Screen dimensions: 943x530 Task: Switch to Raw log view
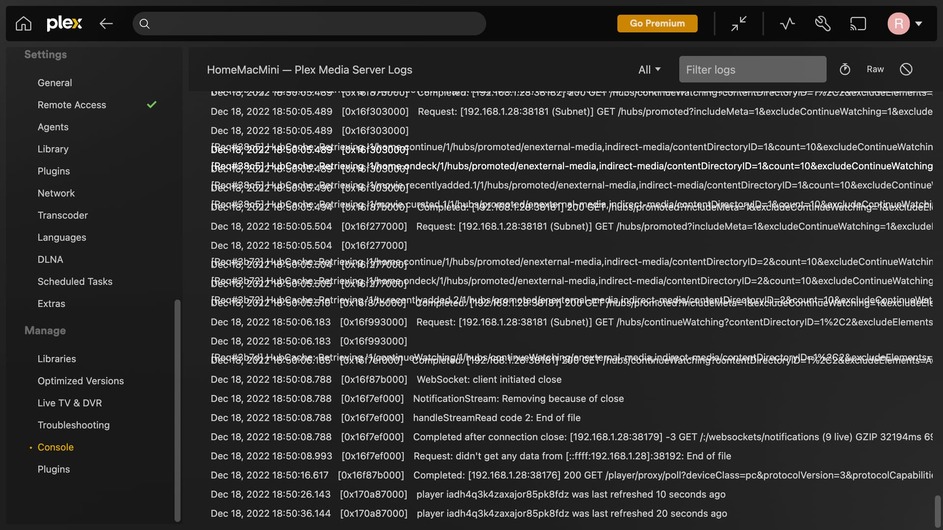tap(875, 69)
